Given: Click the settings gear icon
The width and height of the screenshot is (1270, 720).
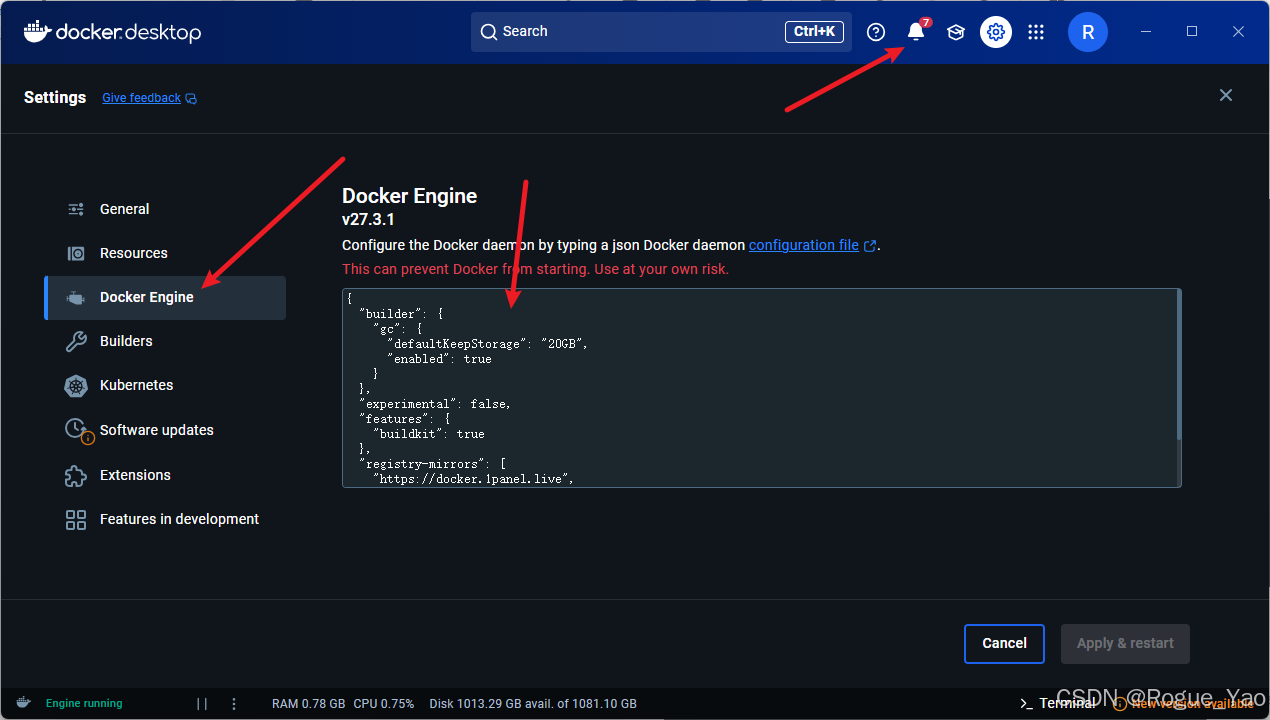Looking at the screenshot, I should point(996,32).
